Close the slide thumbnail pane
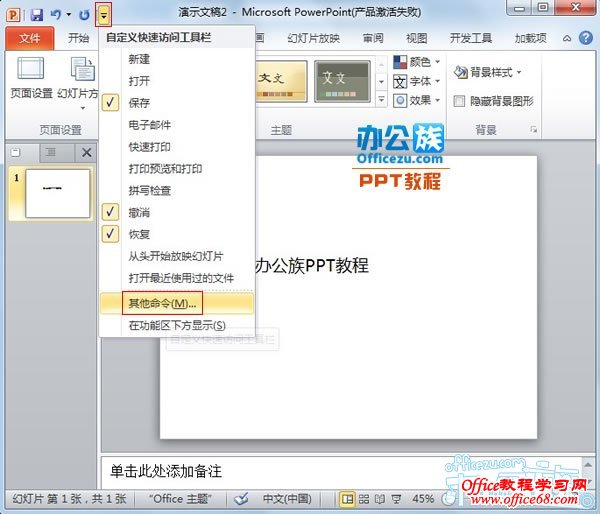The width and height of the screenshot is (600, 514). (x=86, y=153)
